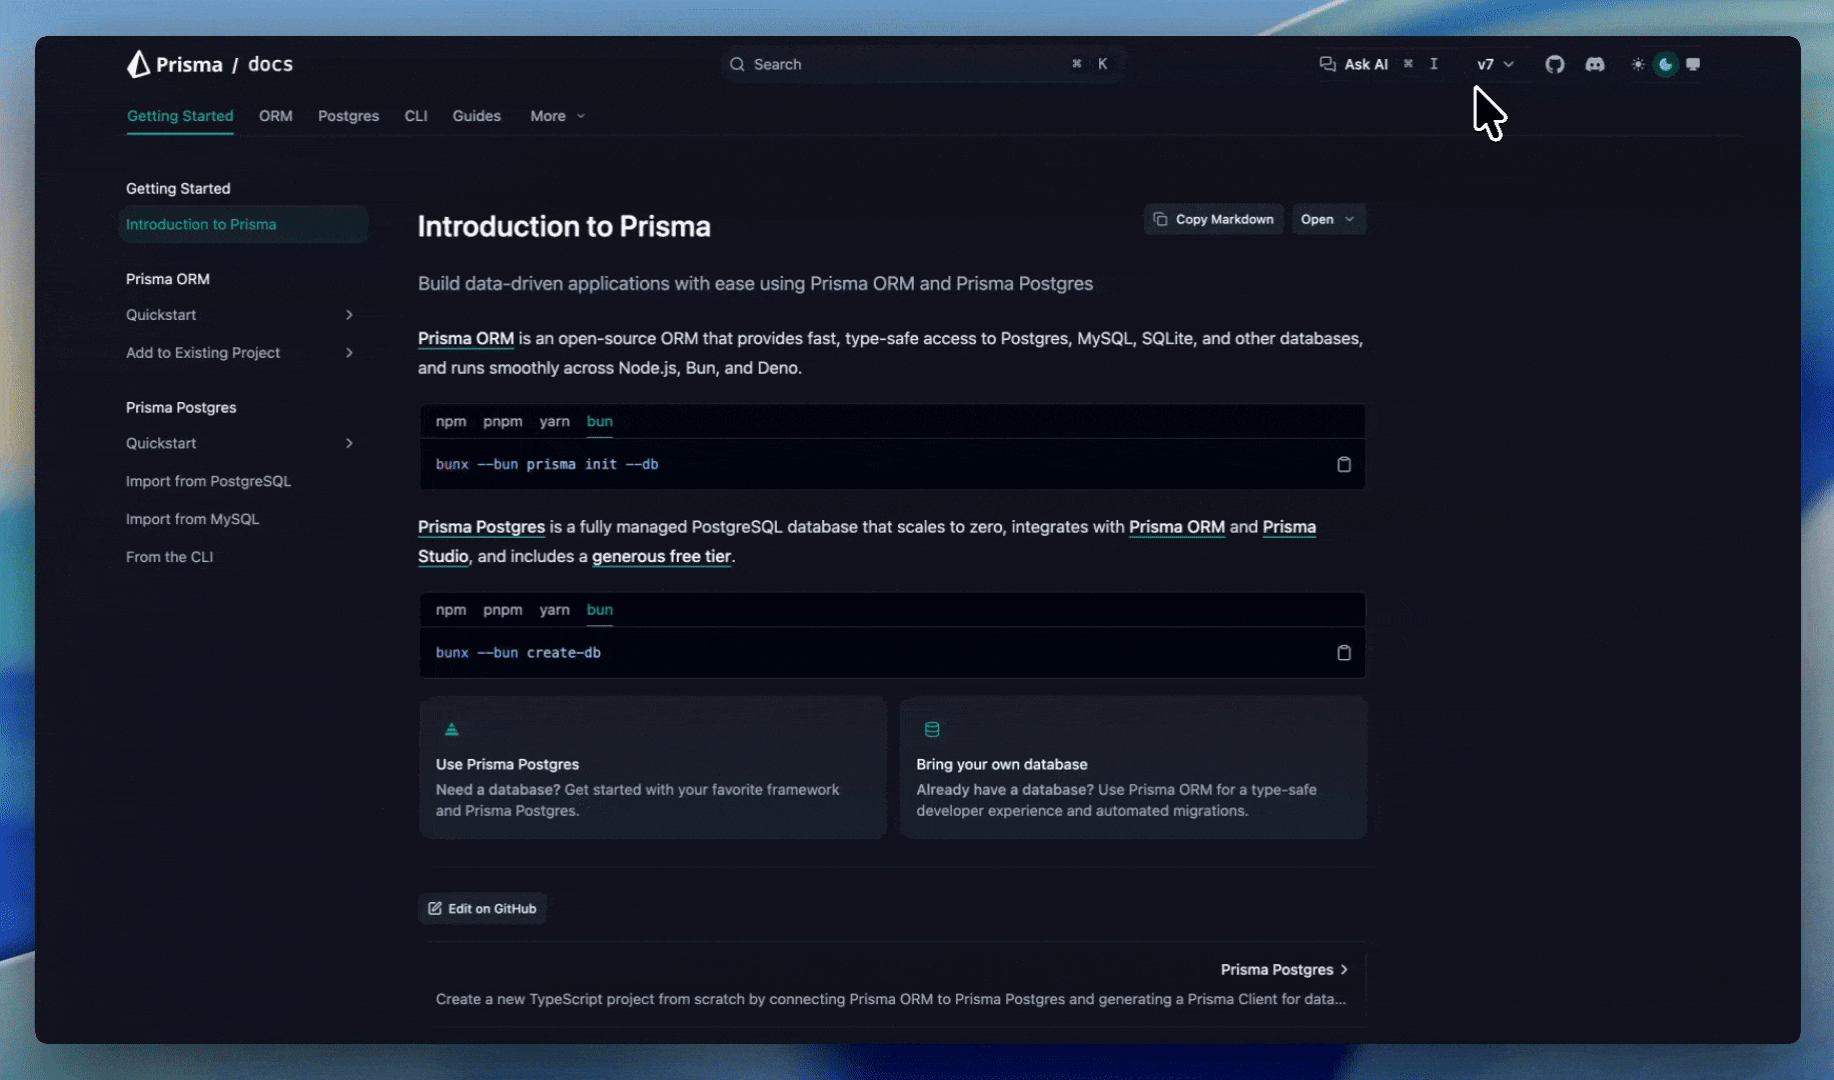This screenshot has height=1080, width=1834.
Task: Expand the Open dropdown near Copy Markdown
Action: (x=1328, y=219)
